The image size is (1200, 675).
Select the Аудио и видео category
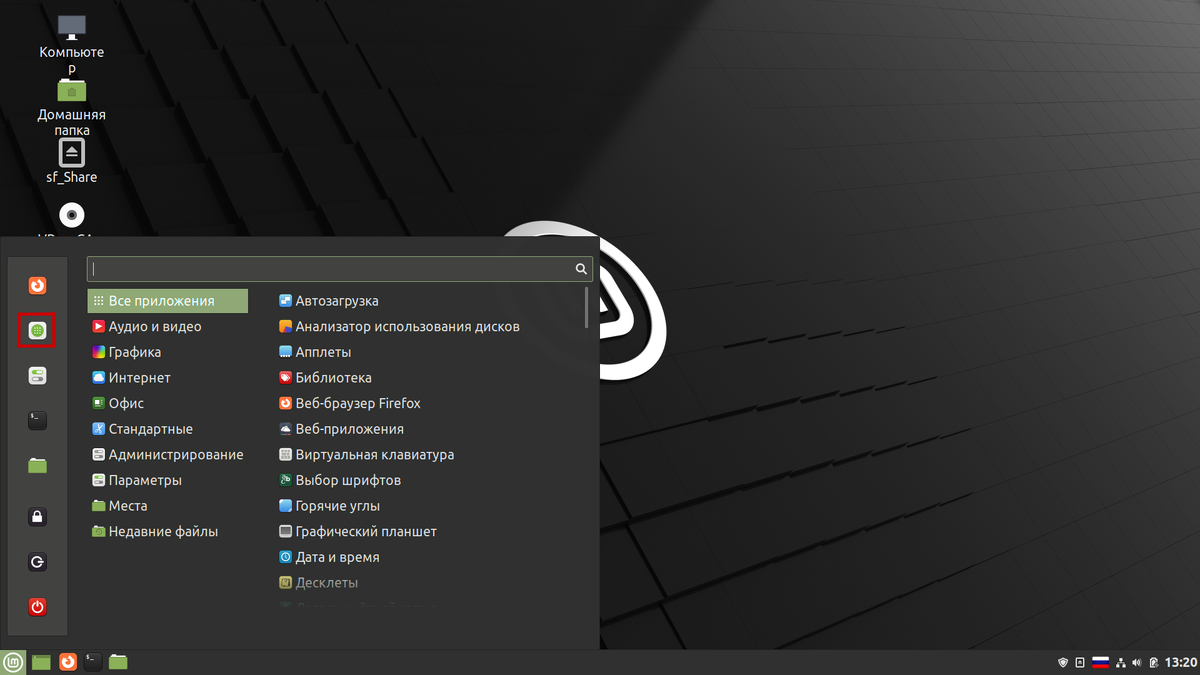coord(168,327)
